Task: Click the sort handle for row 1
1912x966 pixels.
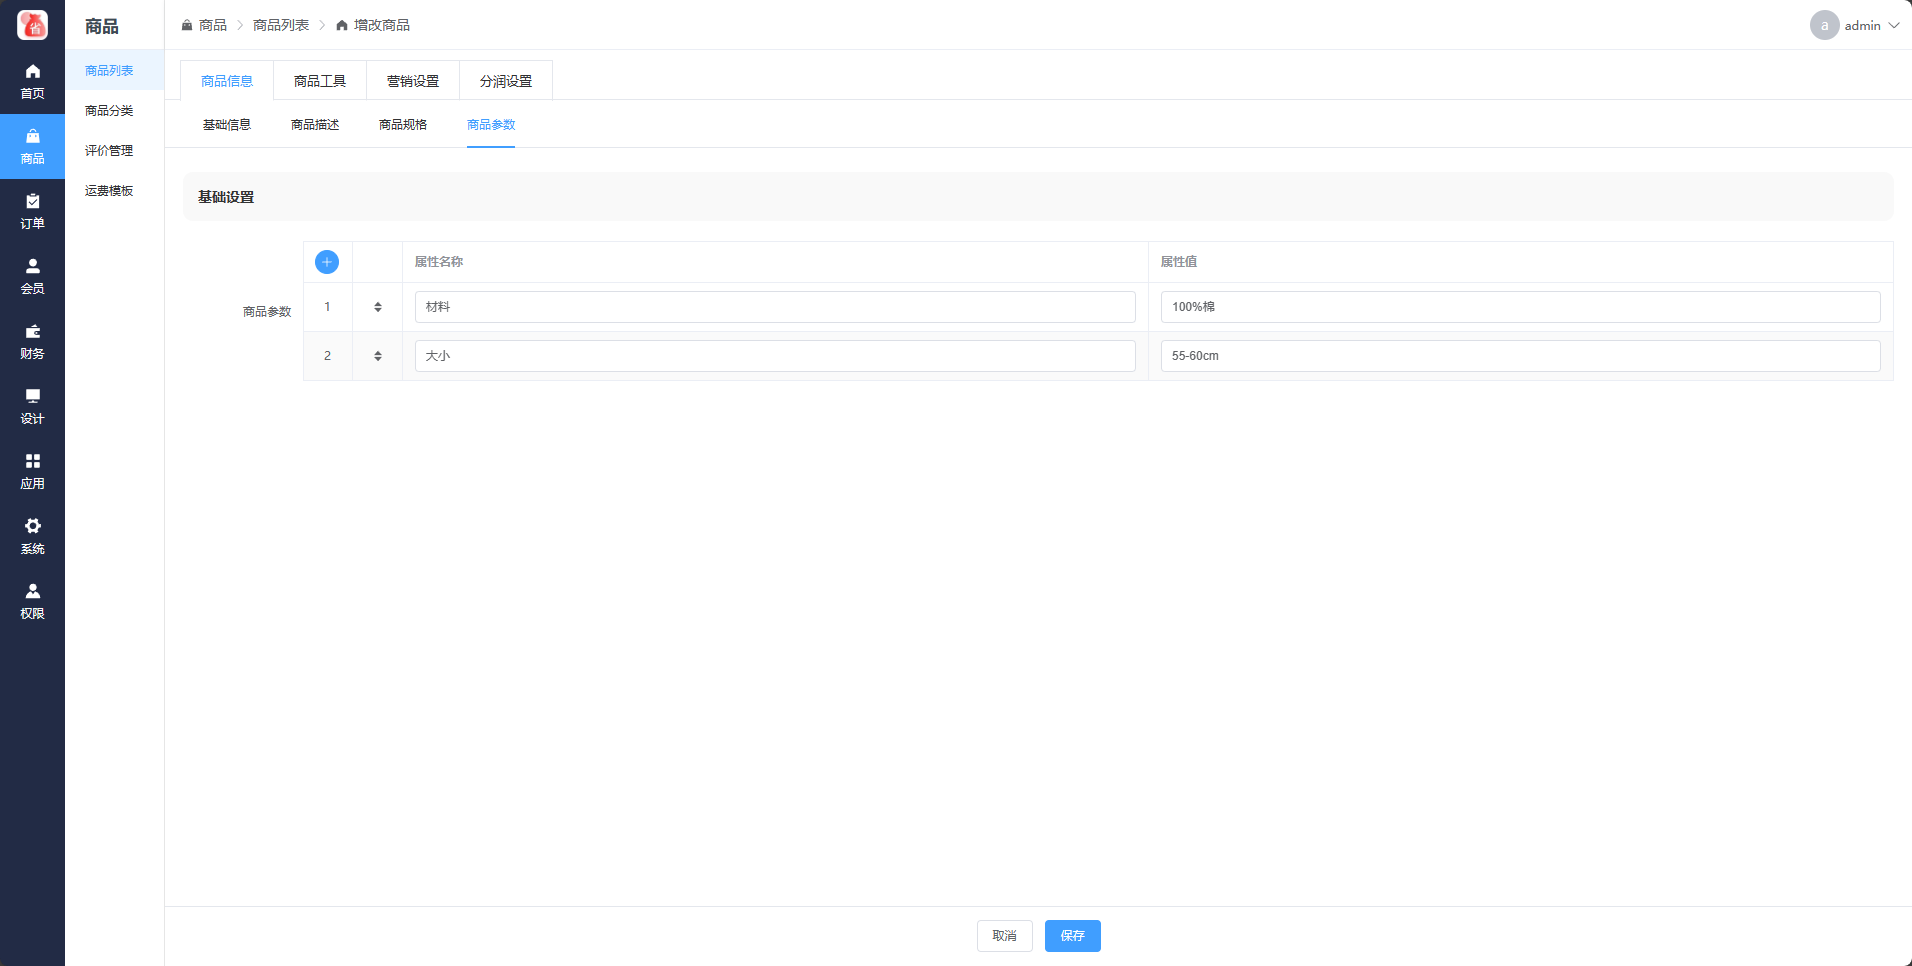Action: tap(378, 307)
